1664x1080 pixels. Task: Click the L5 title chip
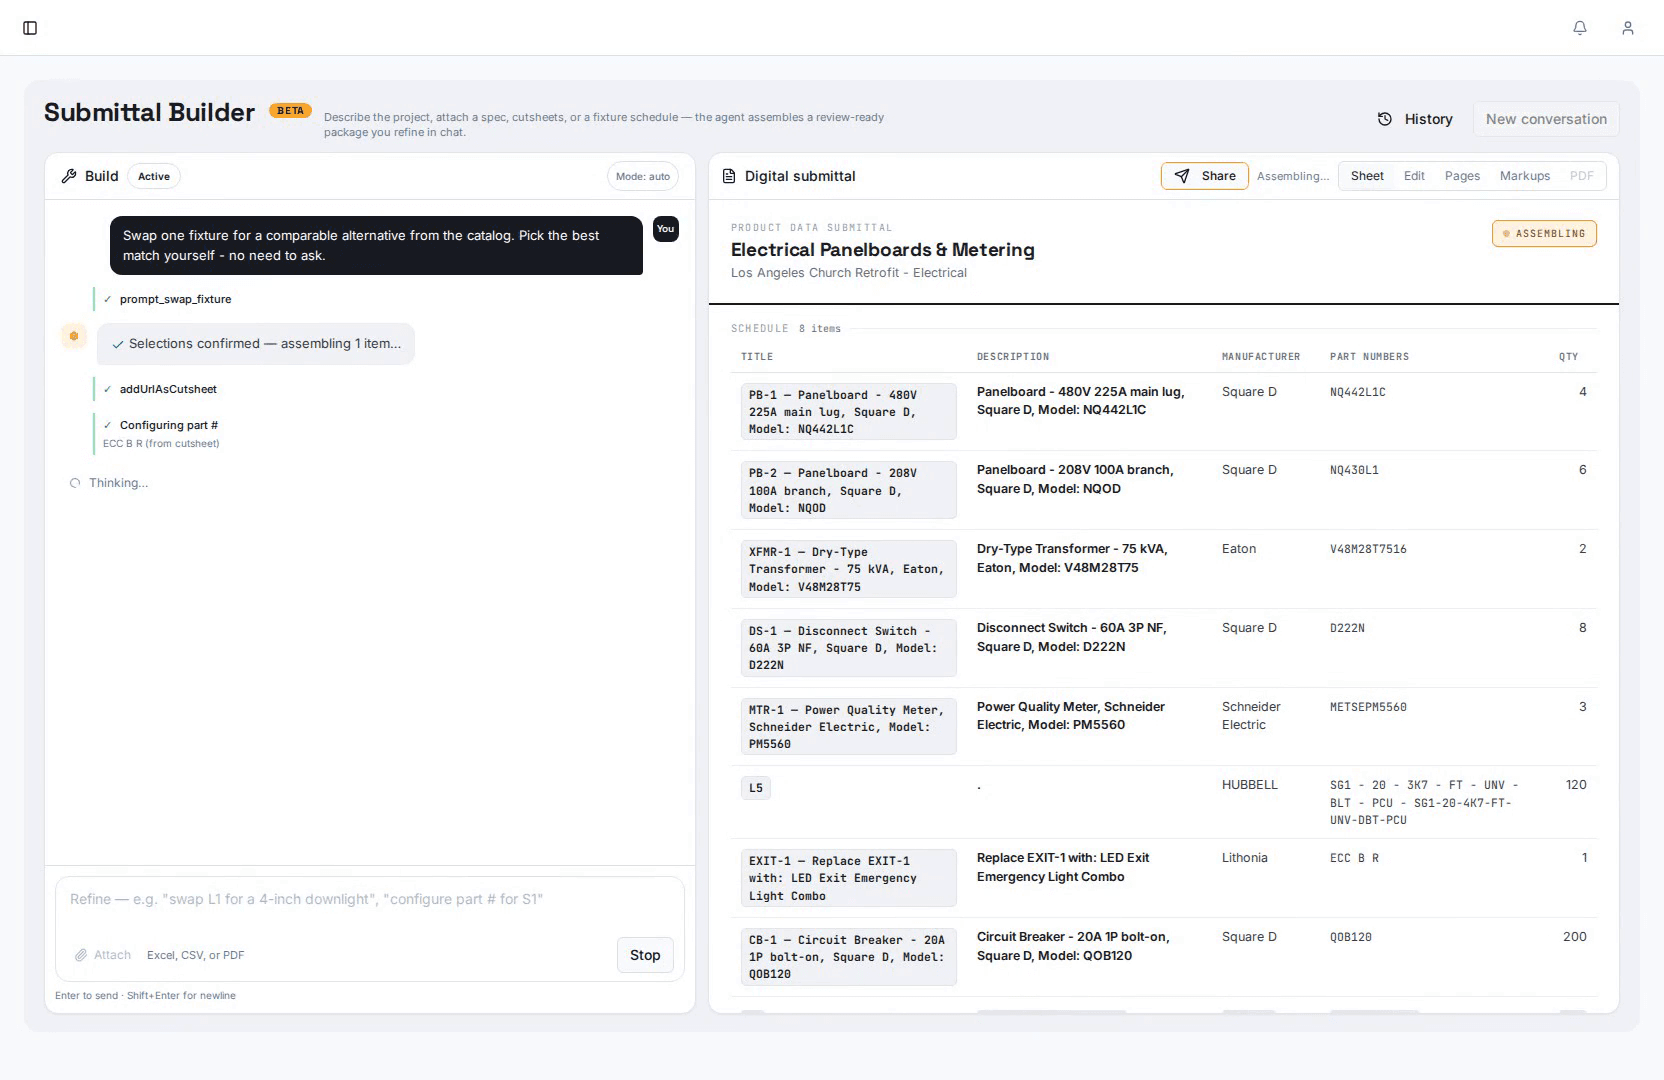[x=756, y=788]
